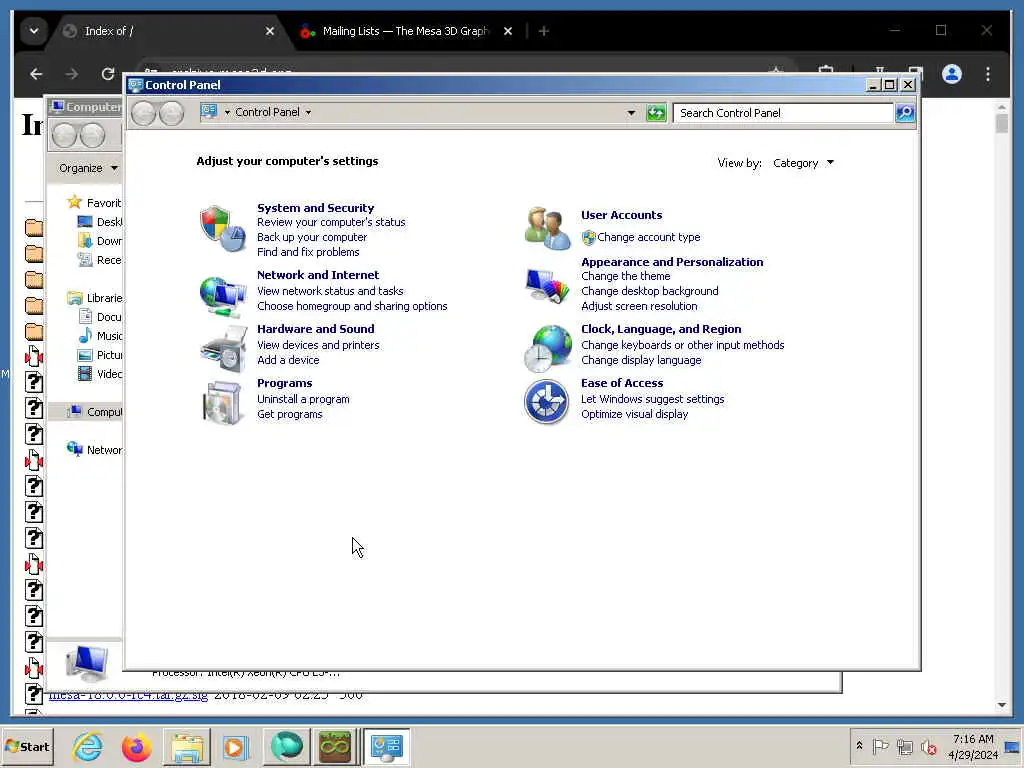1024x768 pixels.
Task: Click Change display language link
Action: tap(641, 360)
